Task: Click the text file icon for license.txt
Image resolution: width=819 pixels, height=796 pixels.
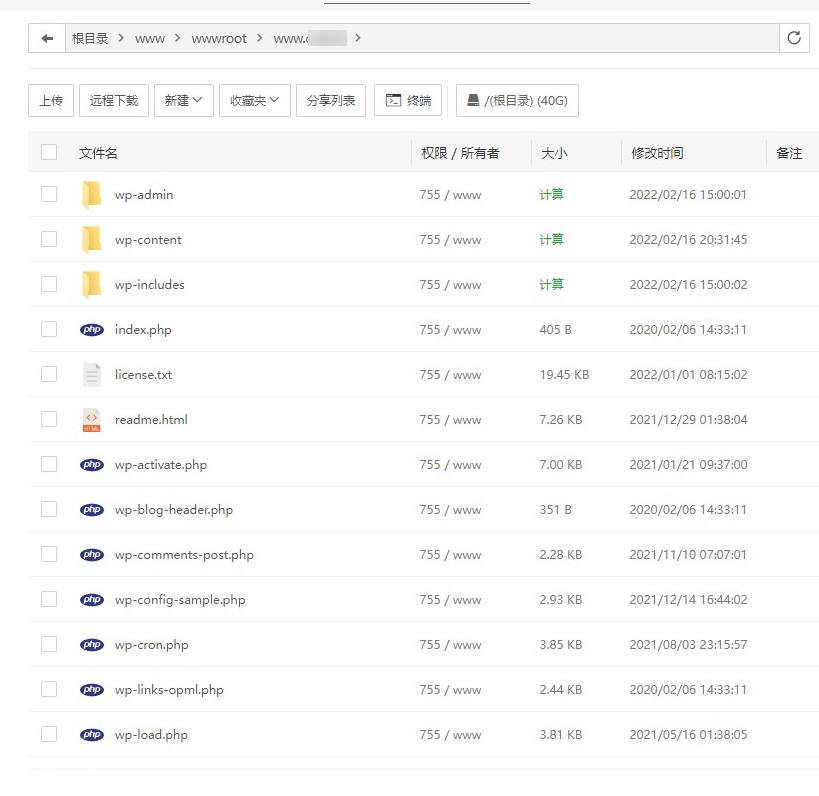Action: [92, 375]
